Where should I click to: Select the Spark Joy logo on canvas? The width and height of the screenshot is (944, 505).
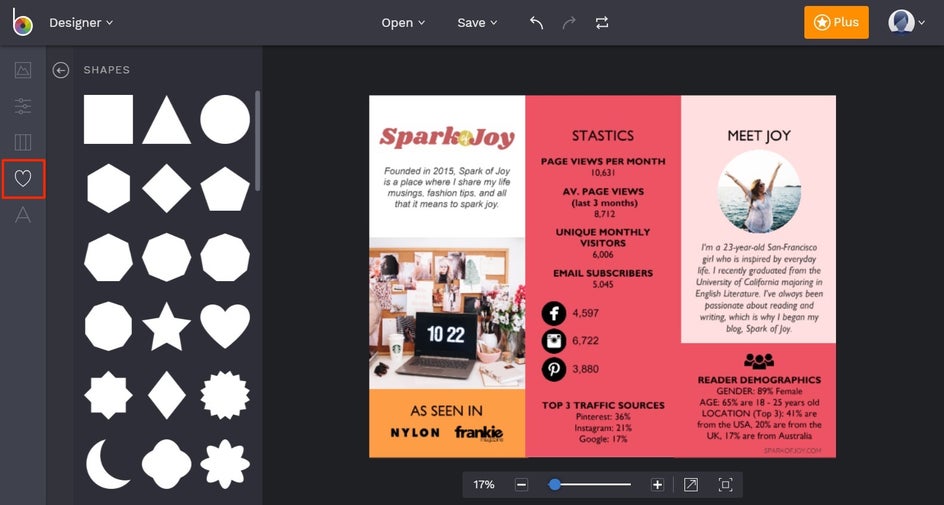447,138
